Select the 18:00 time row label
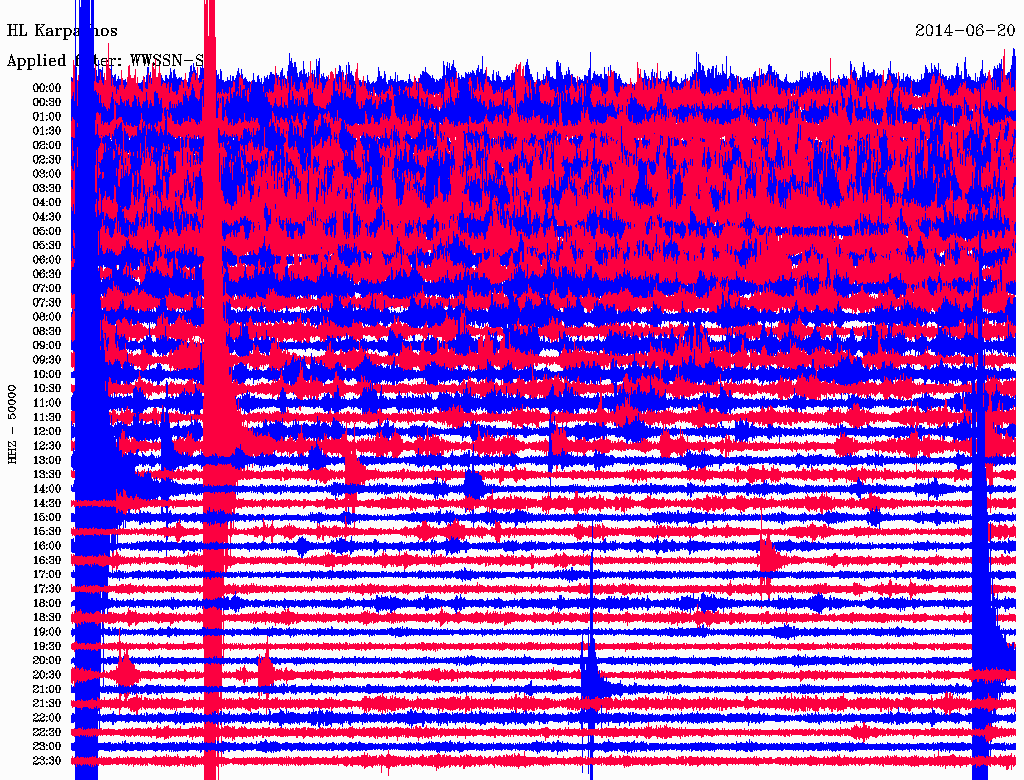1024x780 pixels. pos(47,604)
